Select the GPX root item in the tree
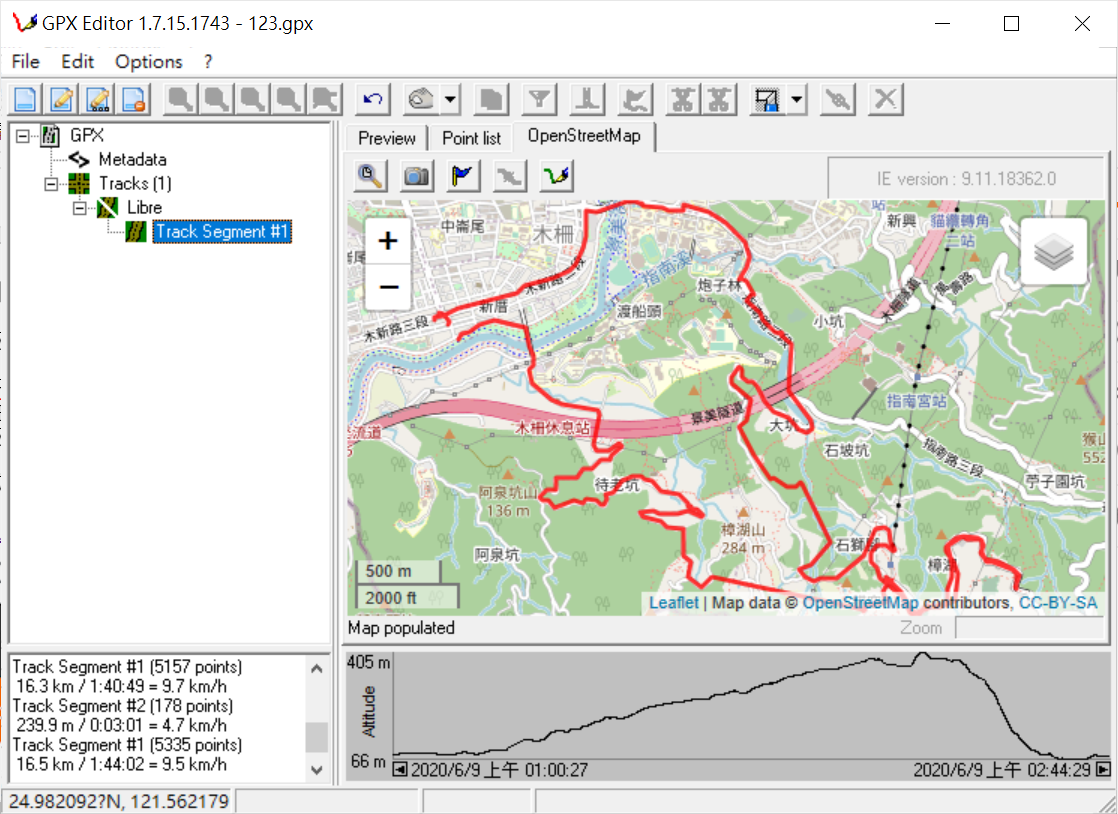The height and width of the screenshot is (814, 1118). (86, 135)
